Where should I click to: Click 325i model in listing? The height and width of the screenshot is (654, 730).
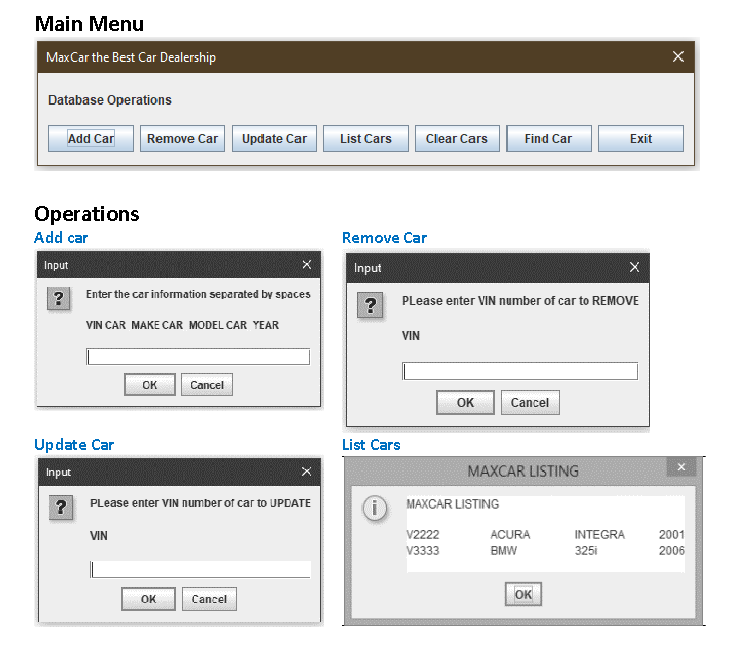tap(586, 551)
